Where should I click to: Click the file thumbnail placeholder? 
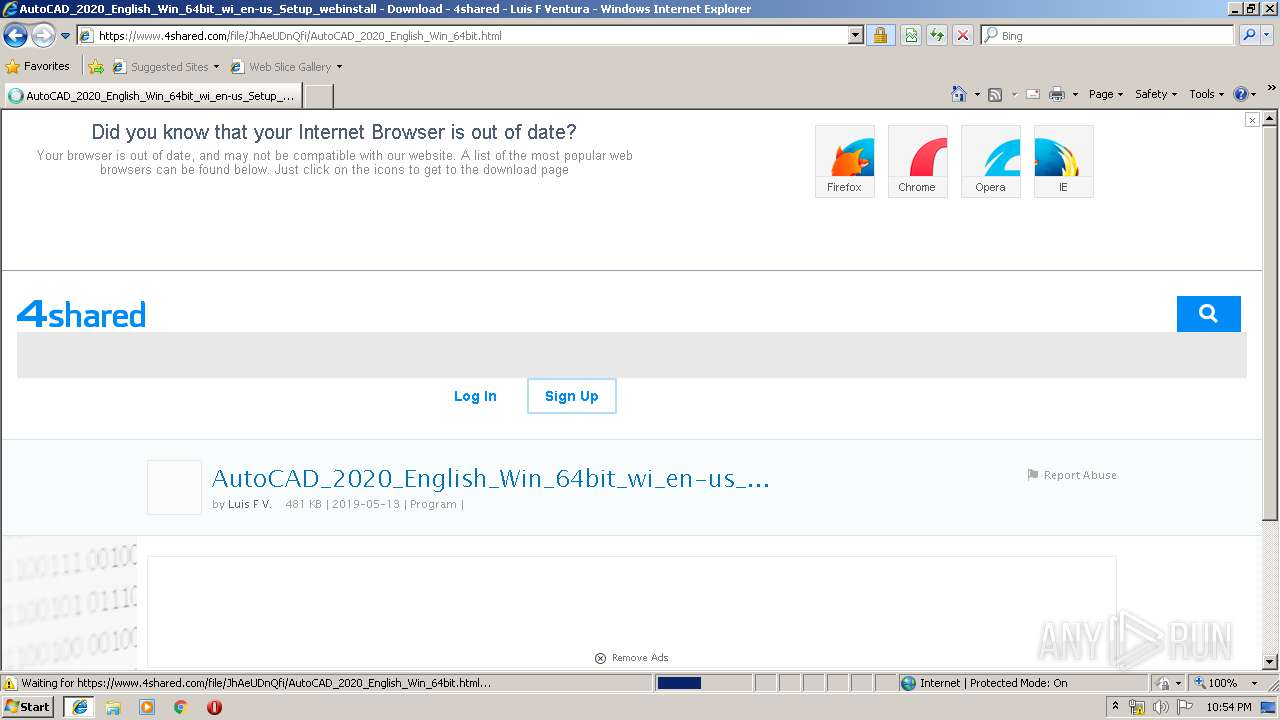(x=174, y=487)
